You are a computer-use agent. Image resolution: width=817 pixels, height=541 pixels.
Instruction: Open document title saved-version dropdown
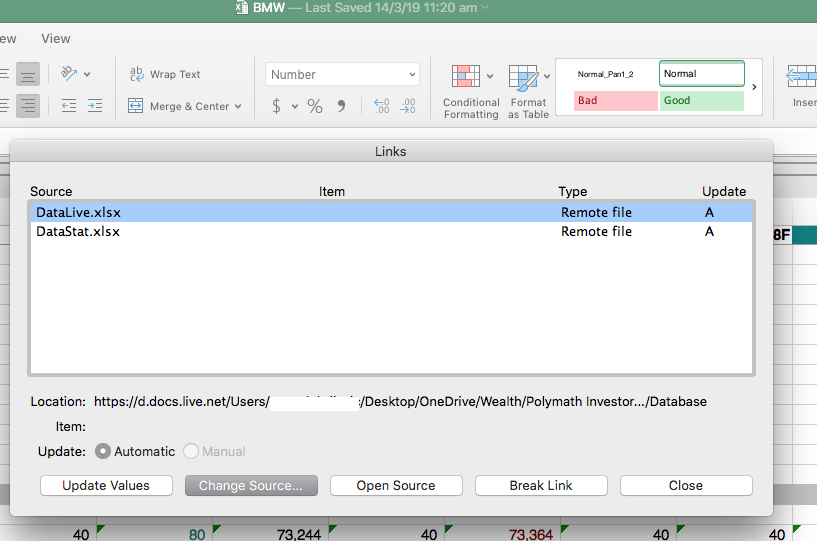coord(485,7)
